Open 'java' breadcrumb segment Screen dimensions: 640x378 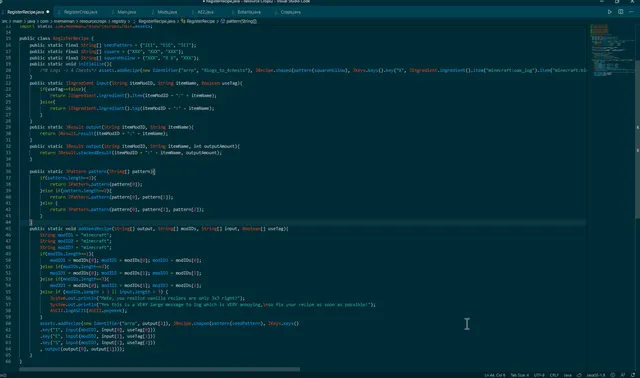click(31, 21)
